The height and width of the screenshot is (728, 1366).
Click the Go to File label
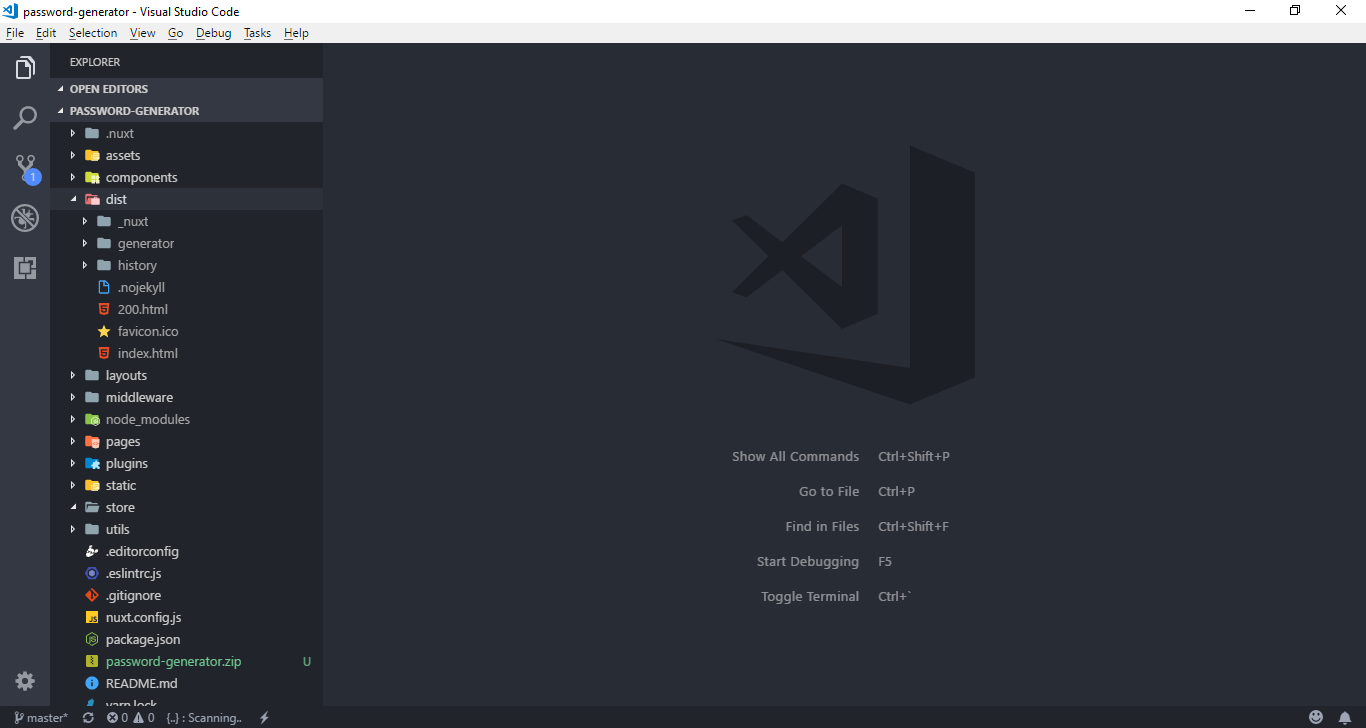(829, 491)
